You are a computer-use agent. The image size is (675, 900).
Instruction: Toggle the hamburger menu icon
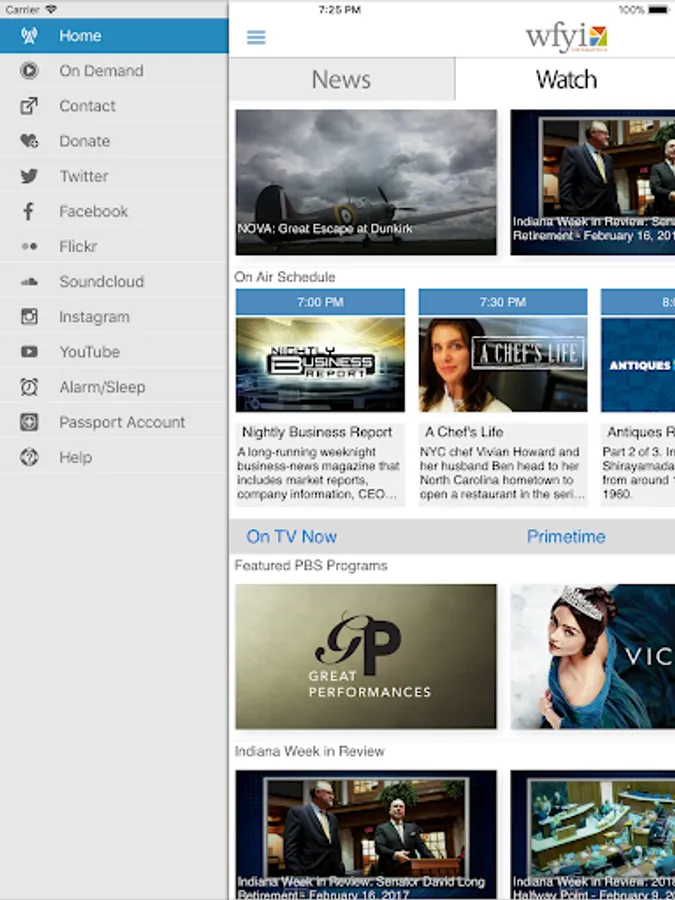256,38
